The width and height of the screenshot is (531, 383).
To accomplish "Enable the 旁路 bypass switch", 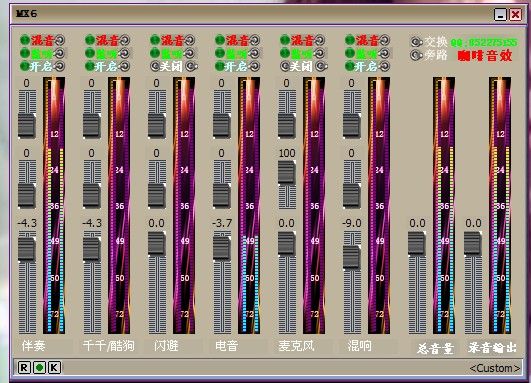I will point(416,55).
